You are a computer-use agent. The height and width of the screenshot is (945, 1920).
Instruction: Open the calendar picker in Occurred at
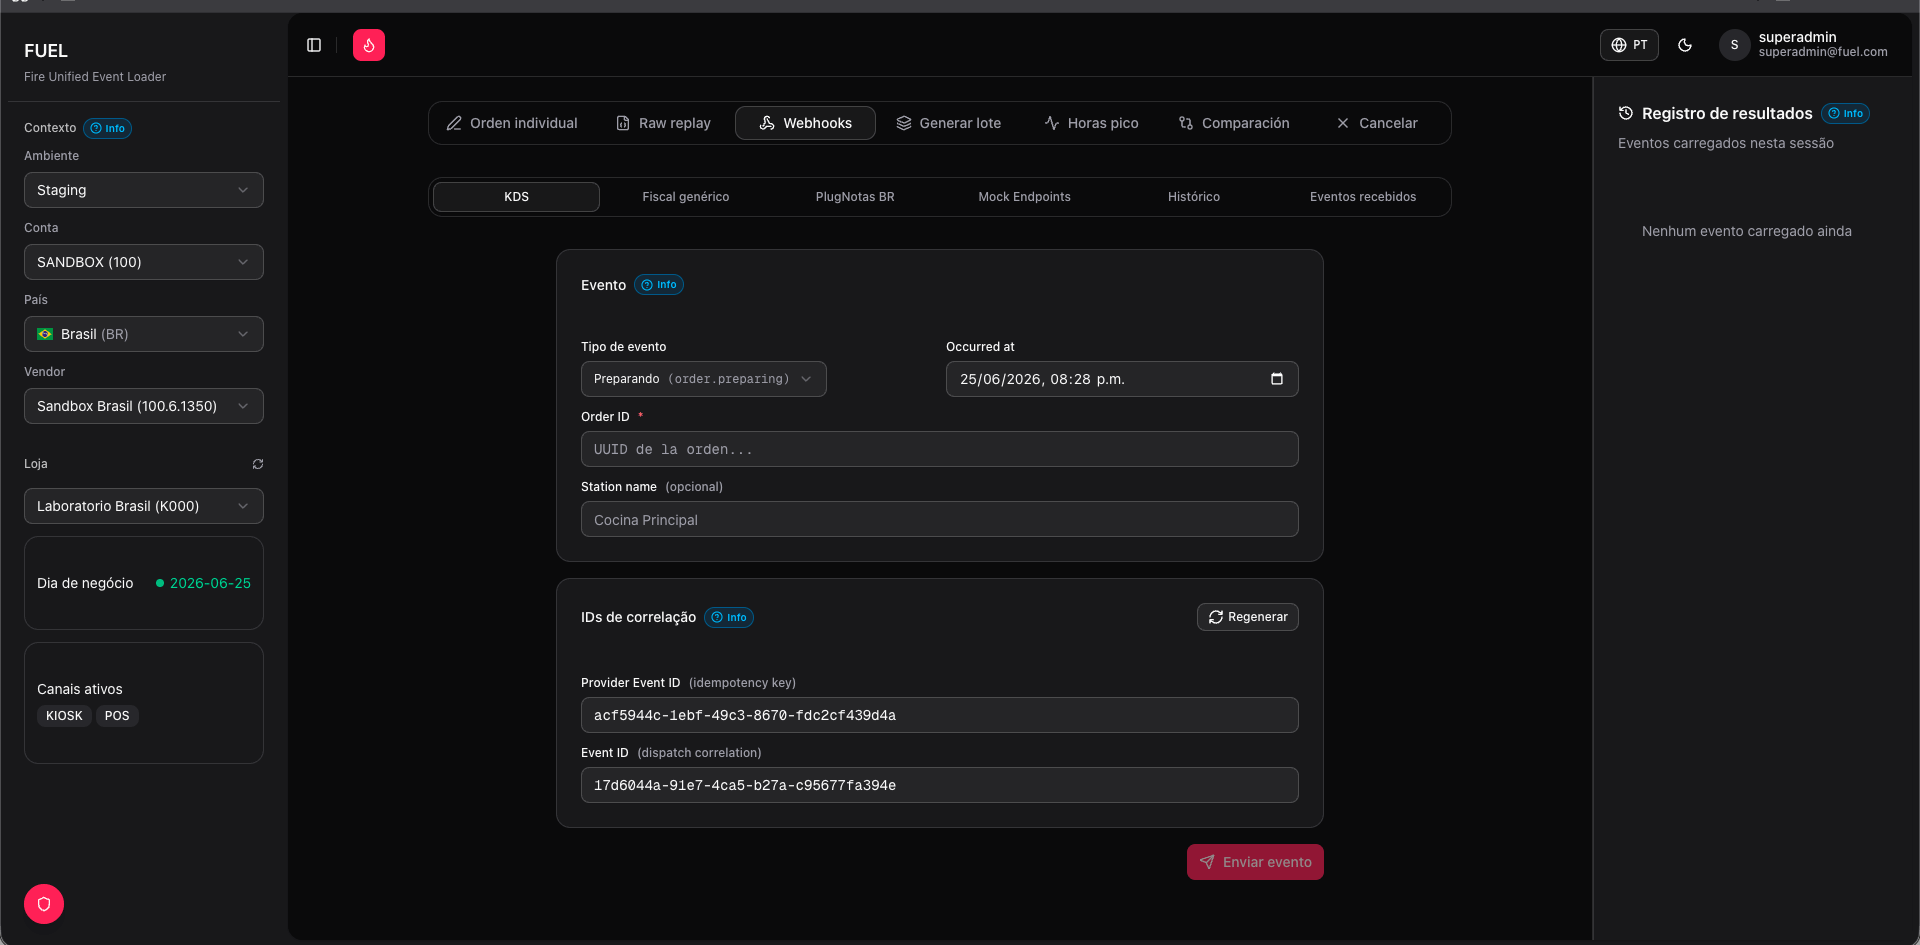pos(1277,379)
